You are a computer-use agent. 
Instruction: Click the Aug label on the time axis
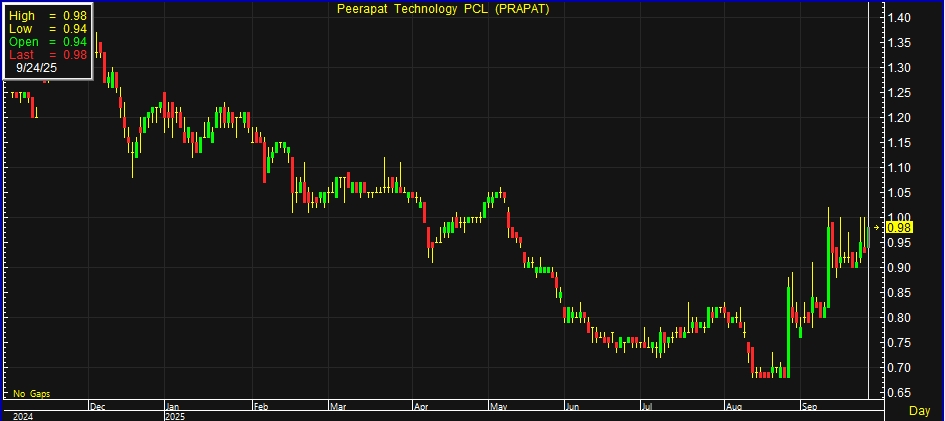pyautogui.click(x=733, y=407)
